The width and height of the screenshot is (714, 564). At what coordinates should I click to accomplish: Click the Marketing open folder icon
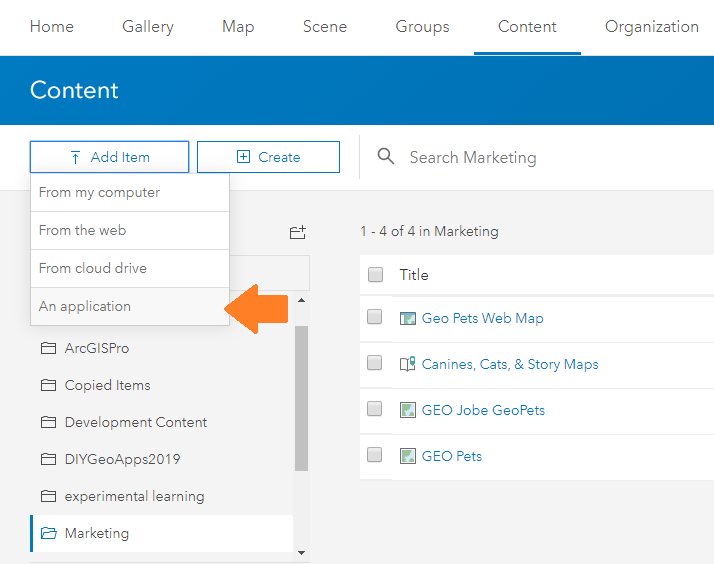click(48, 533)
